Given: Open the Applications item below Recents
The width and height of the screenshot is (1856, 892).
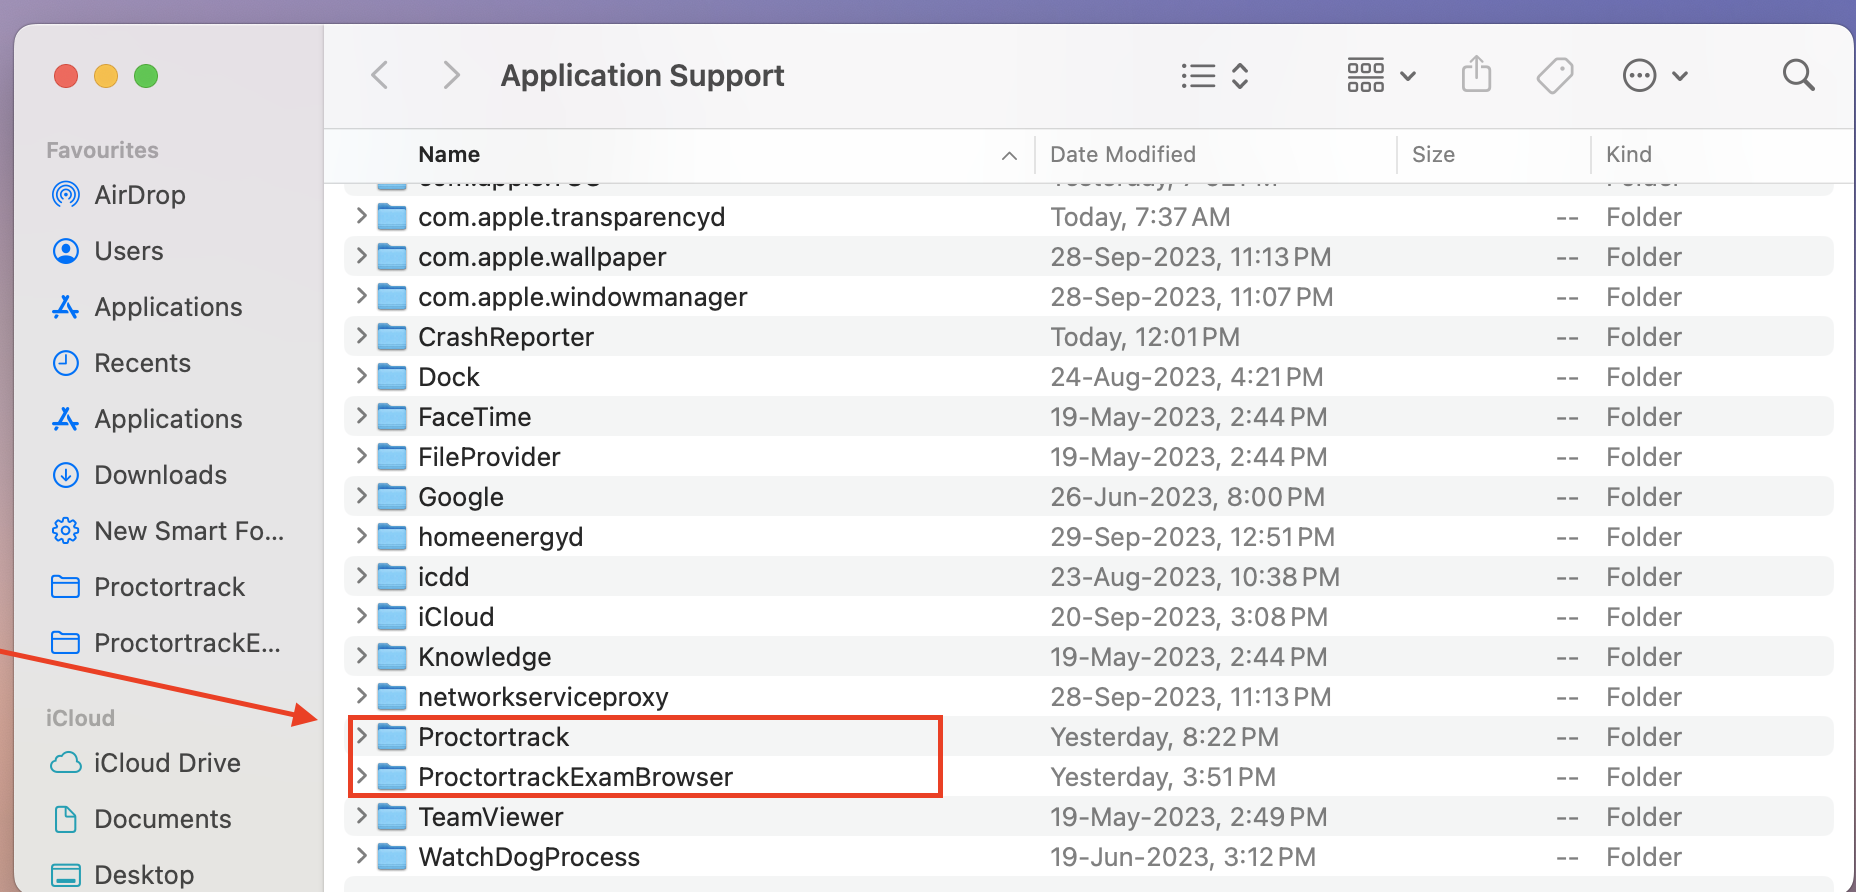Looking at the screenshot, I should coord(146,419).
